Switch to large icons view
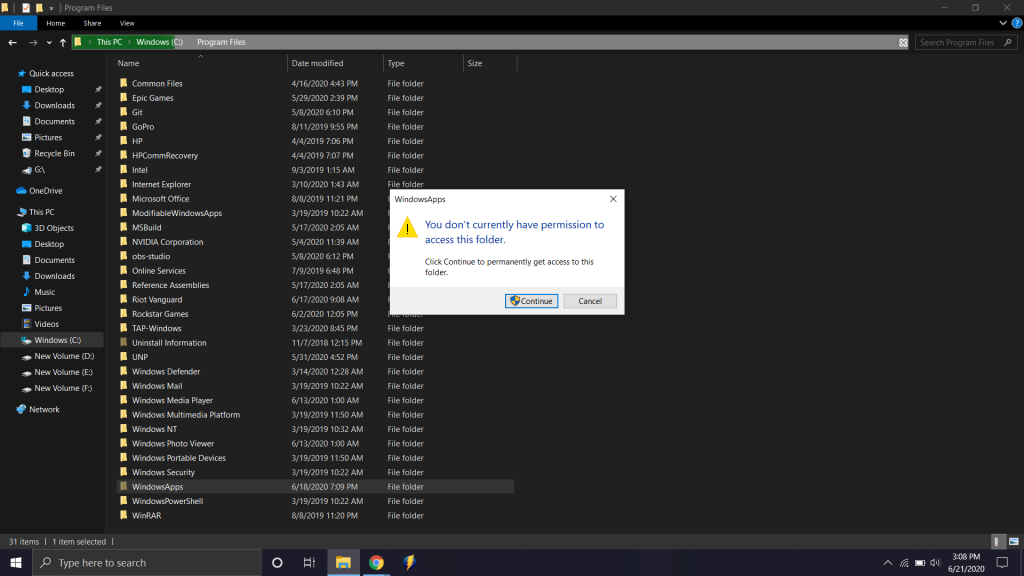 1014,541
